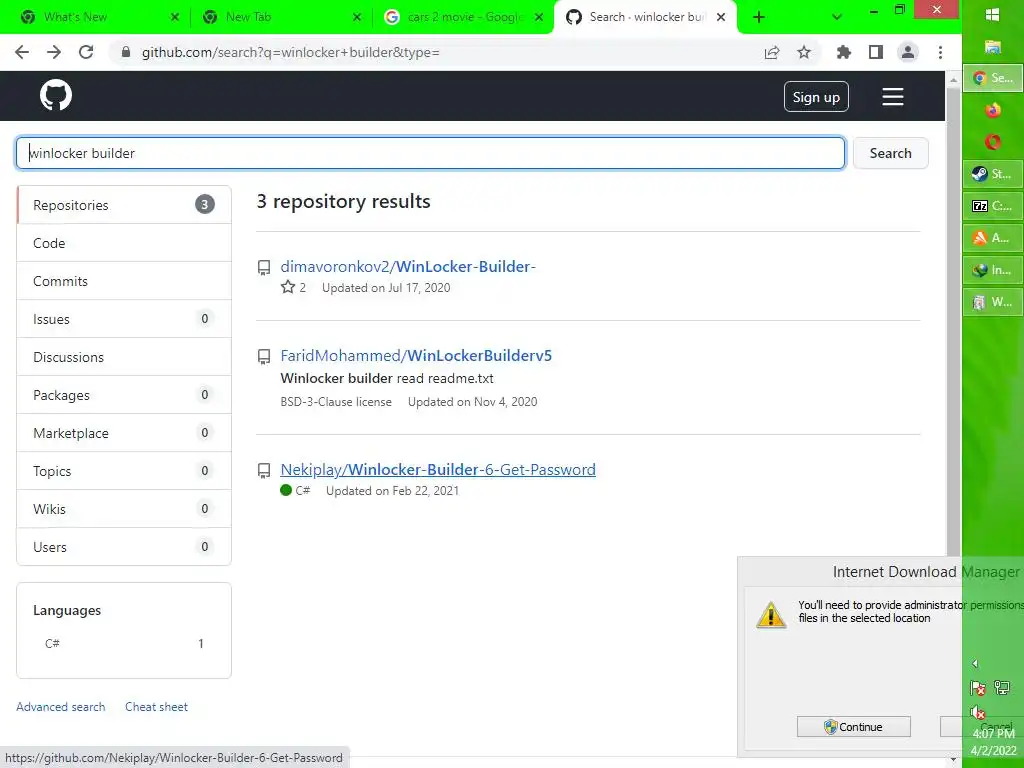Click the BSD-3-Clause license text
The image size is (1024, 768).
tap(336, 402)
